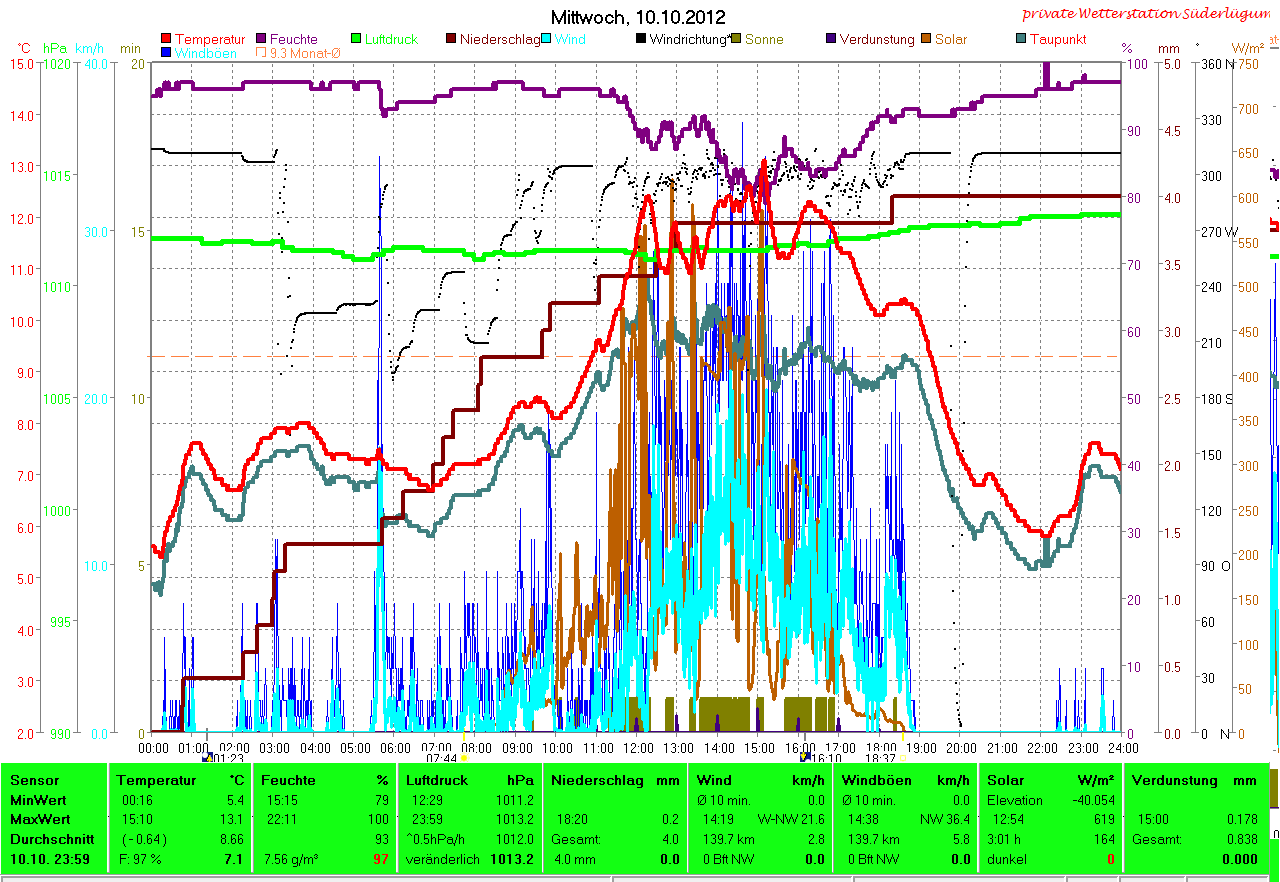Click the dark red Niederschlag legend square
The image size is (1280, 882).
452,39
